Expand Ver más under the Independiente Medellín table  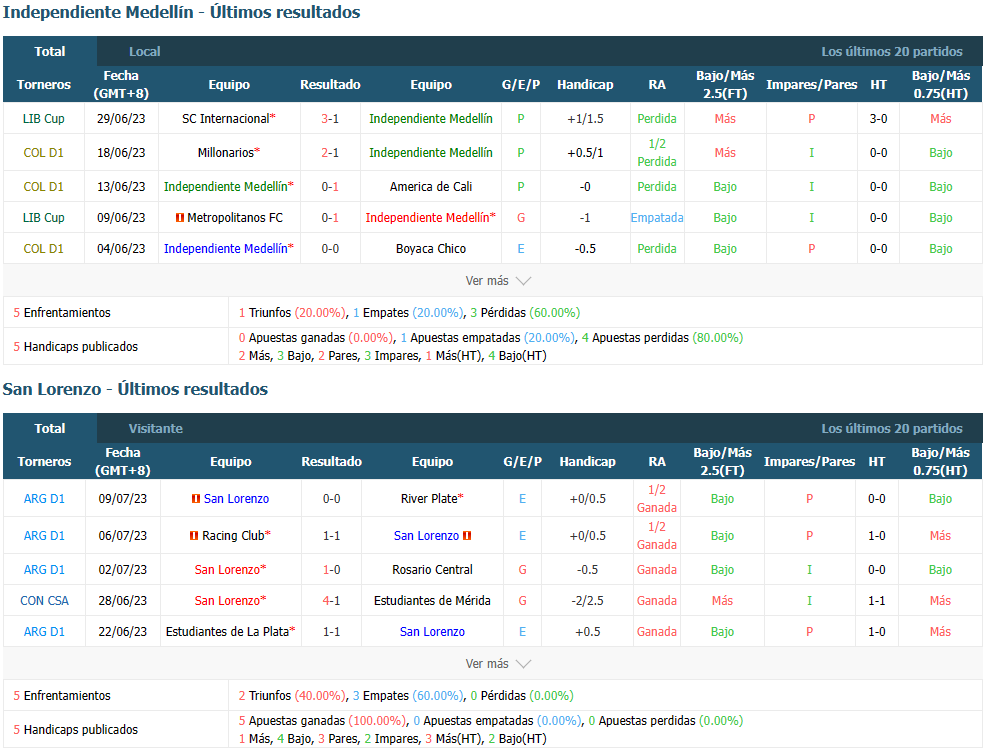point(498,281)
